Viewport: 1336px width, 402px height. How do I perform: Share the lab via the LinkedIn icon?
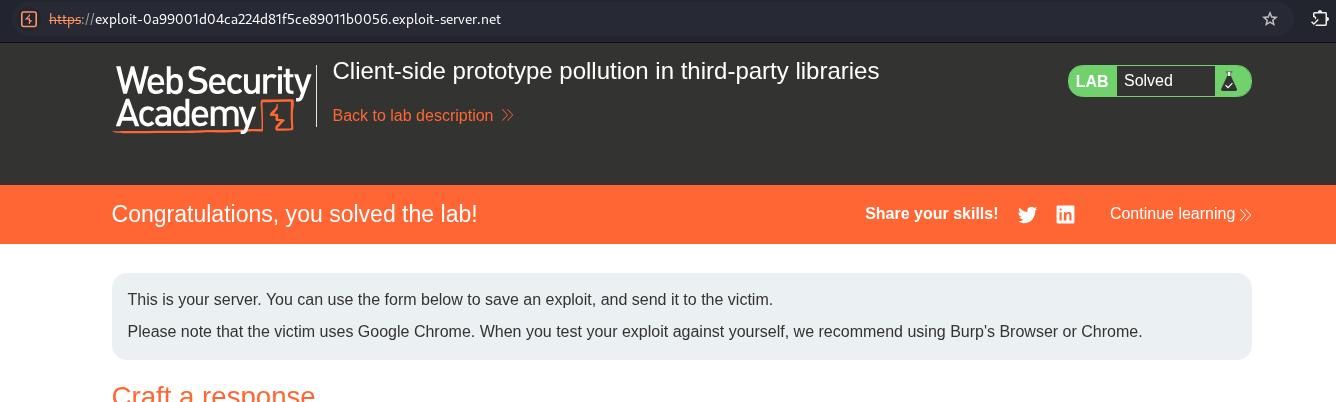pyautogui.click(x=1065, y=214)
